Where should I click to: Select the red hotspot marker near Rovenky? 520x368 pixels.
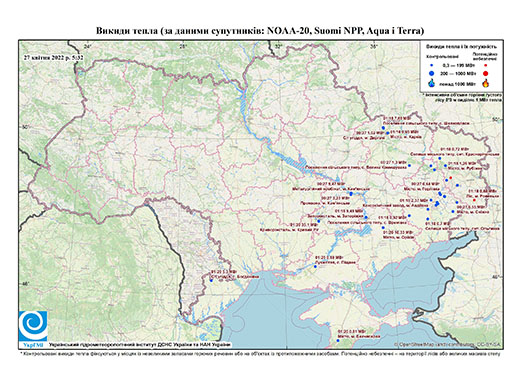(474, 200)
